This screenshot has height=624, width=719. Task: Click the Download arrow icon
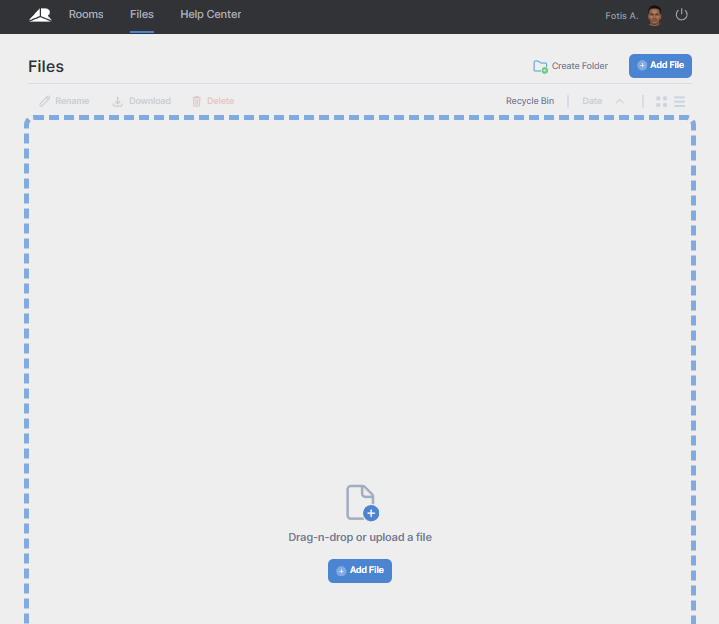(x=117, y=101)
